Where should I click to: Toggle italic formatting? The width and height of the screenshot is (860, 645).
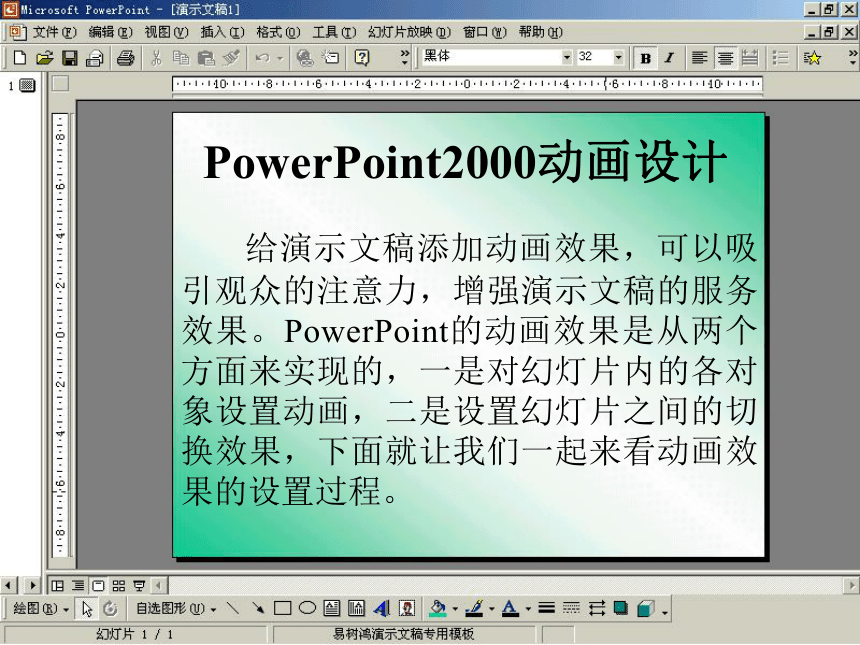click(669, 58)
